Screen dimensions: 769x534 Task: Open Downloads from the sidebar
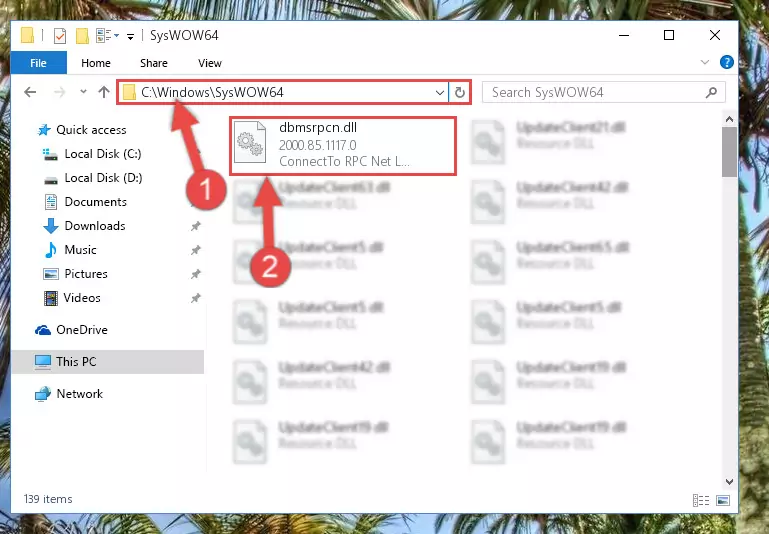[x=95, y=226]
